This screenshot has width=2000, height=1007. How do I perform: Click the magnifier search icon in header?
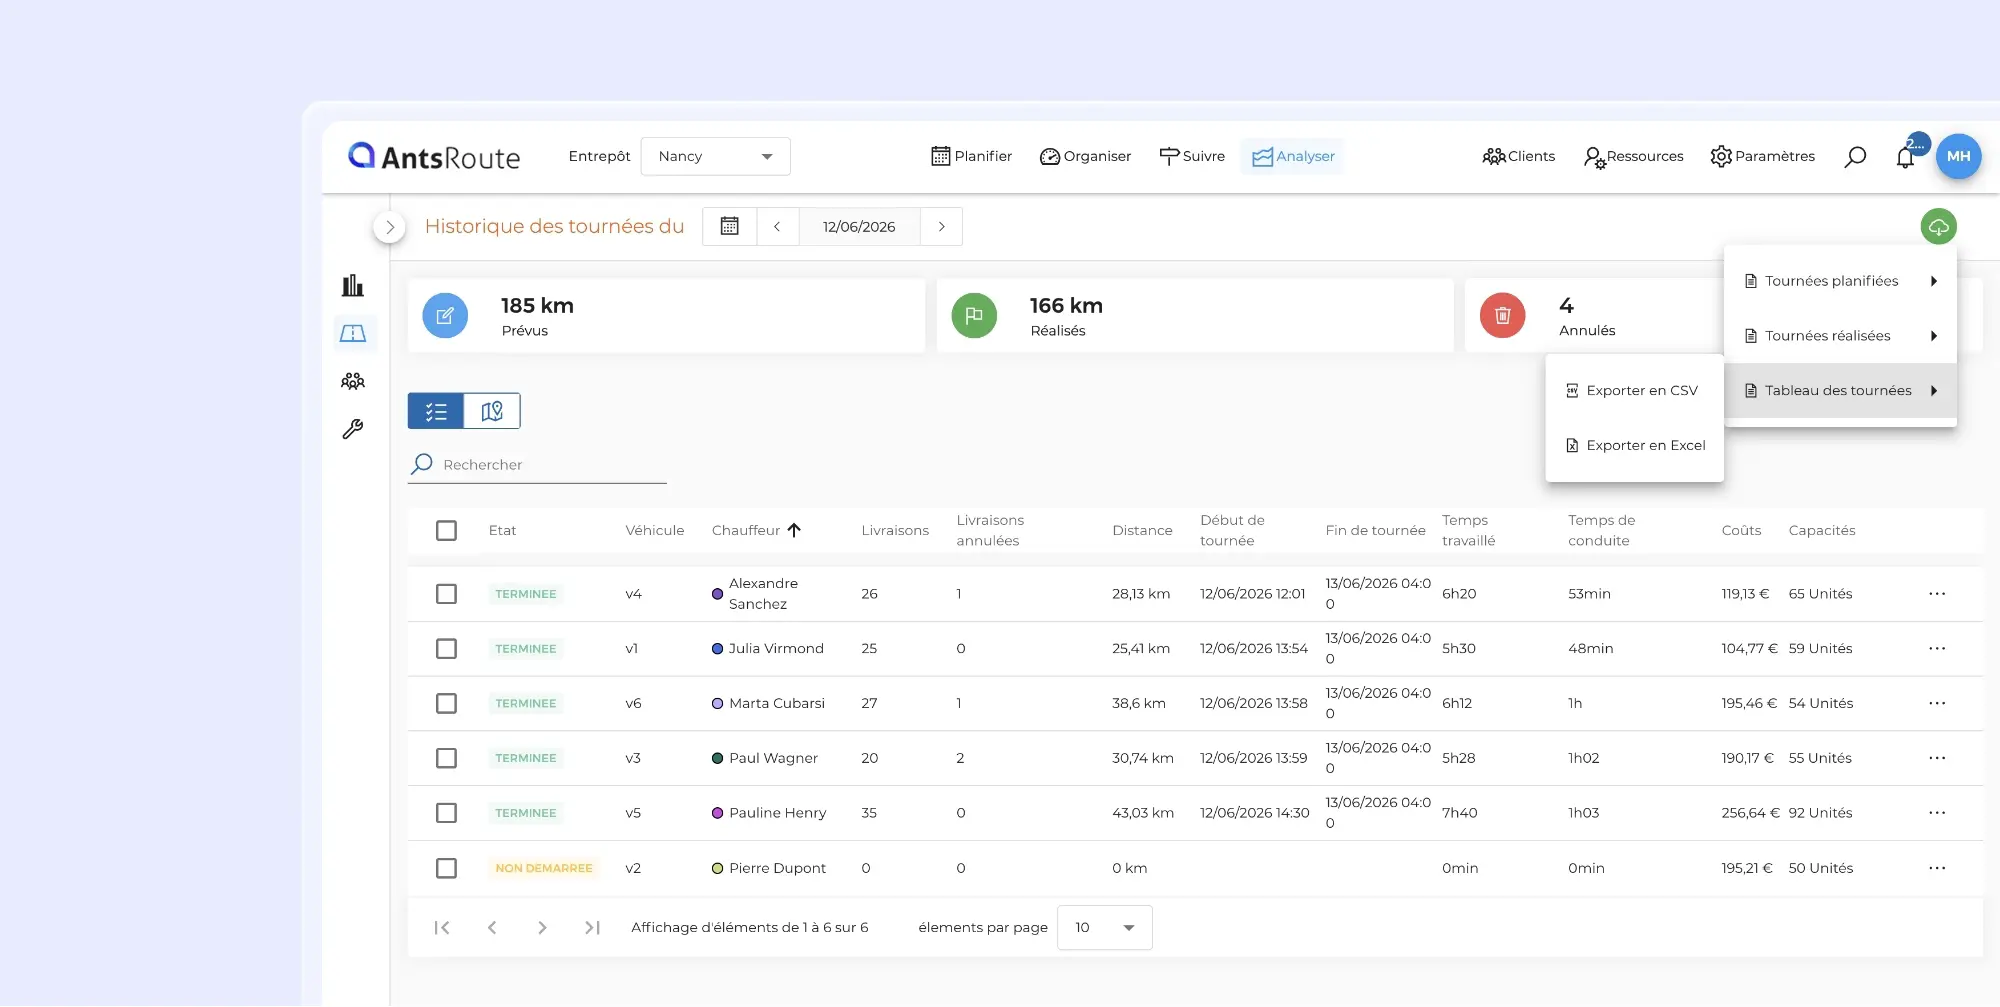(1855, 156)
